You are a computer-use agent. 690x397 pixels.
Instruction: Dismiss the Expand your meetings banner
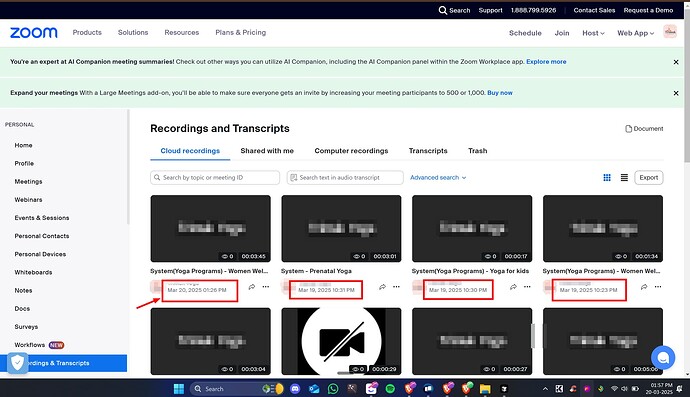click(x=676, y=93)
